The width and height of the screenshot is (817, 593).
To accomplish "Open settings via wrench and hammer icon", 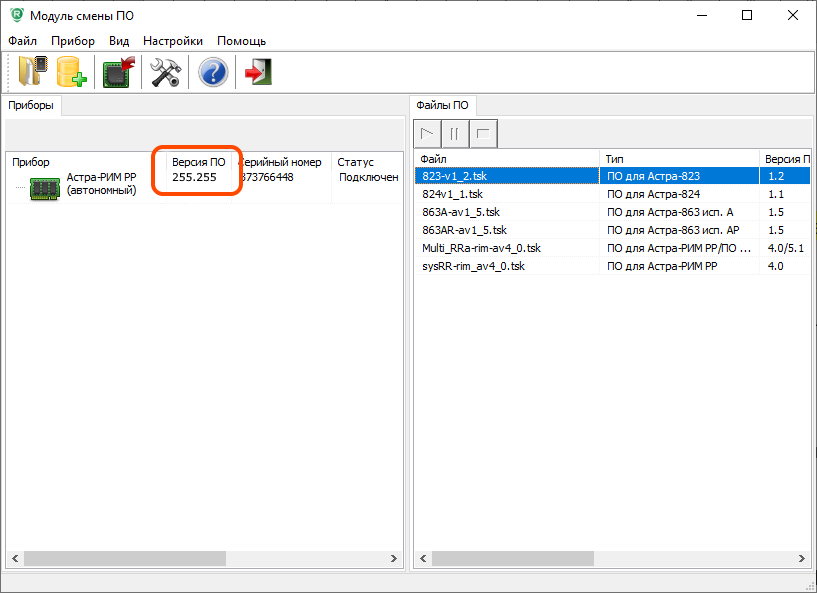I will 165,73.
